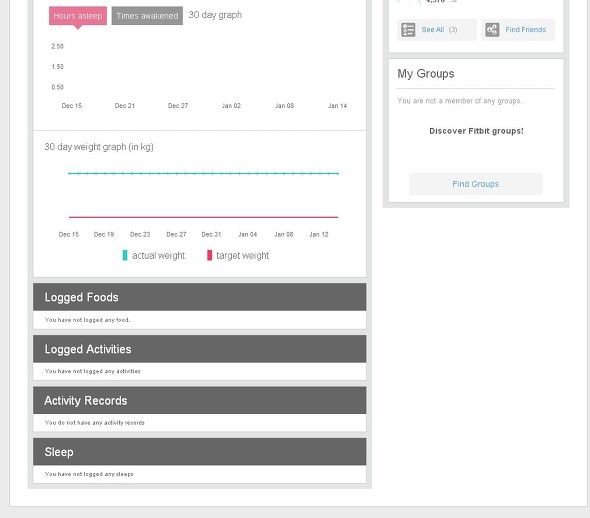
Task: Click the teal actual weight line
Action: (204, 173)
